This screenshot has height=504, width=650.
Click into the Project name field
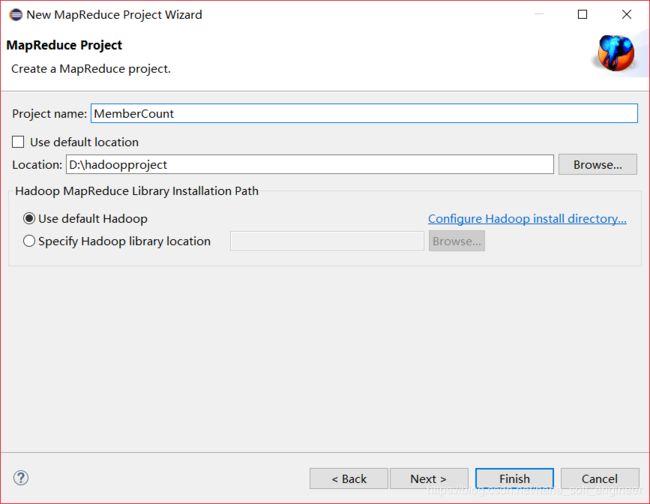[364, 113]
